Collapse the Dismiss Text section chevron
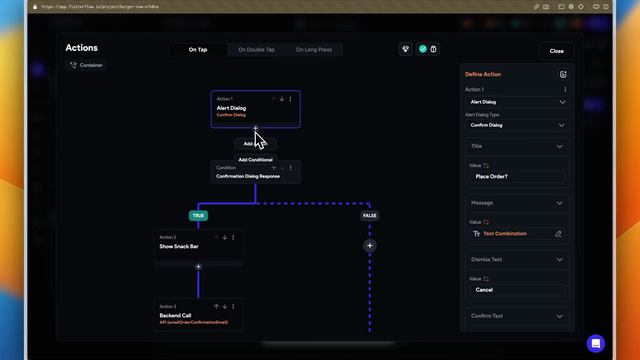Viewport: 640px width, 360px height. tap(560, 260)
